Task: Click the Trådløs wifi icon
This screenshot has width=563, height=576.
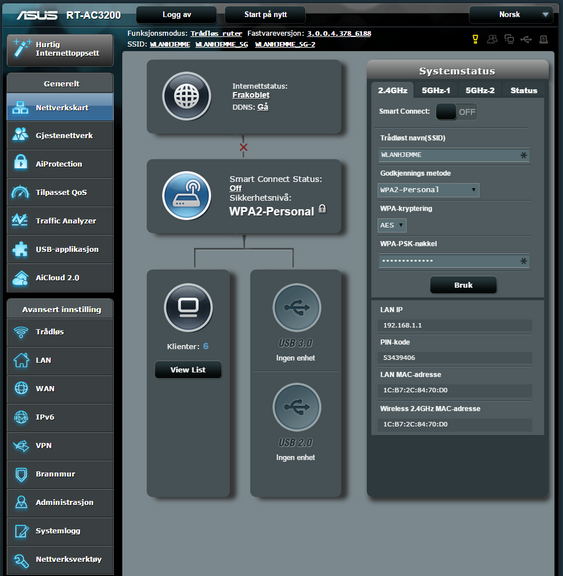Action: click(x=21, y=332)
